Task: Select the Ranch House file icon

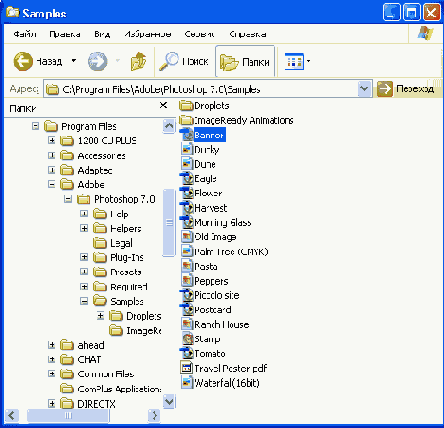Action: click(187, 324)
